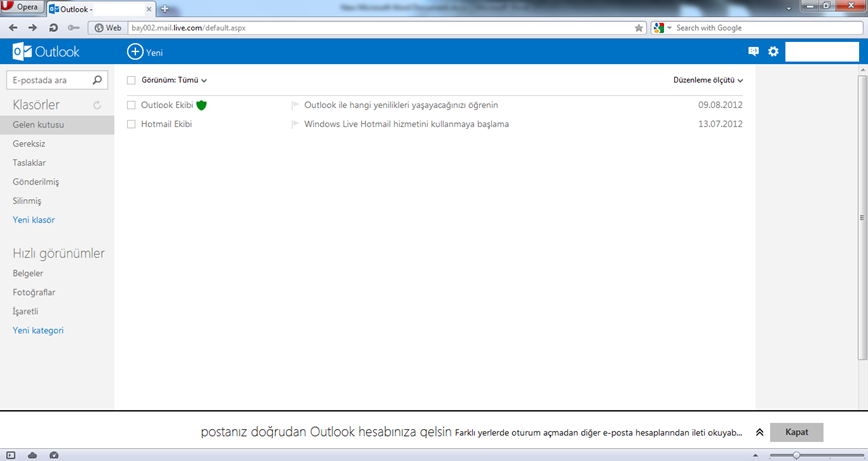Click the Yeni klasör link
The width and height of the screenshot is (868, 461).
point(34,220)
